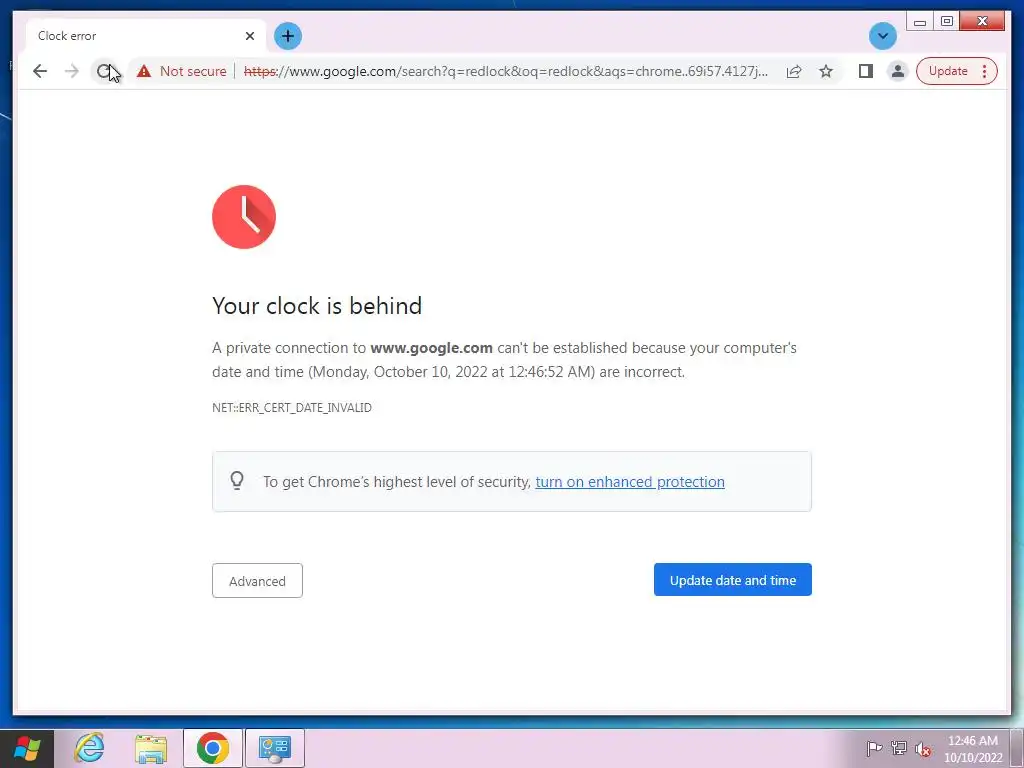
Task: Click the muted volume tray icon
Action: (x=923, y=748)
